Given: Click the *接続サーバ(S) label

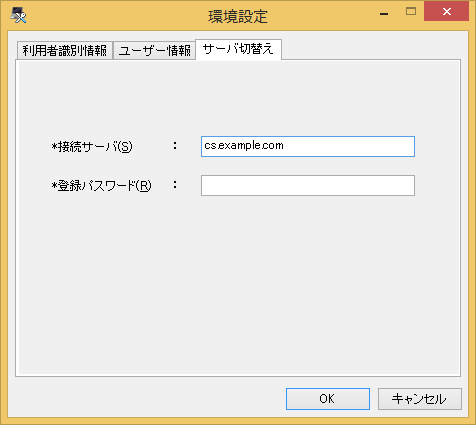Looking at the screenshot, I should pyautogui.click(x=92, y=147).
